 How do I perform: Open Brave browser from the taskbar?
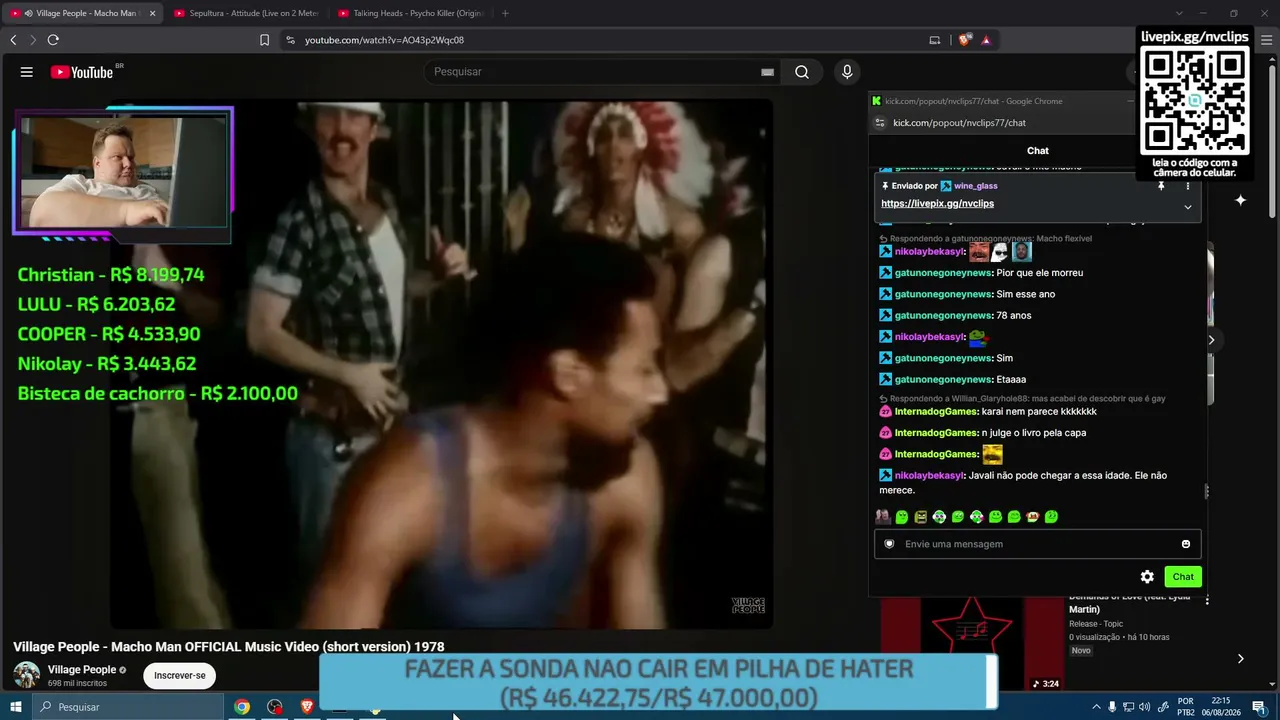click(307, 707)
